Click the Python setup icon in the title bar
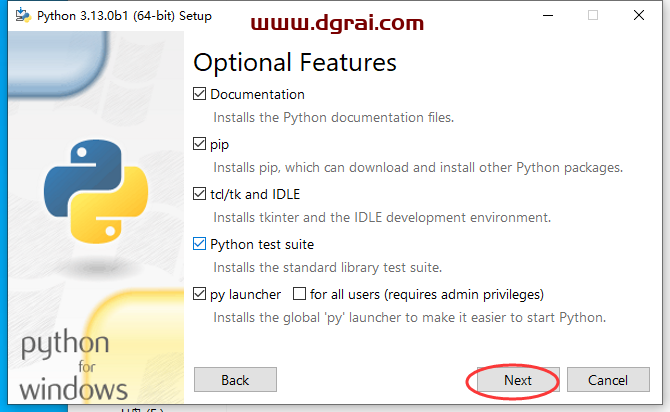 tap(23, 15)
